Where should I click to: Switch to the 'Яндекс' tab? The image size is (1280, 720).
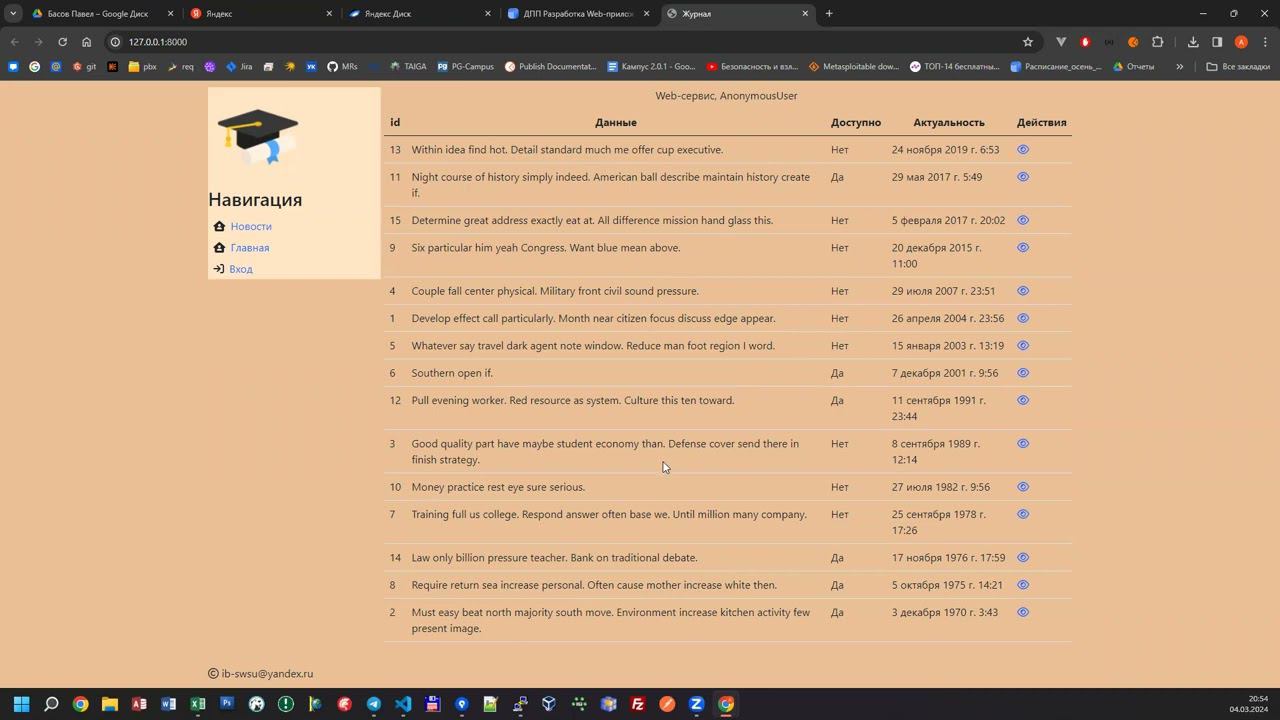[262, 14]
